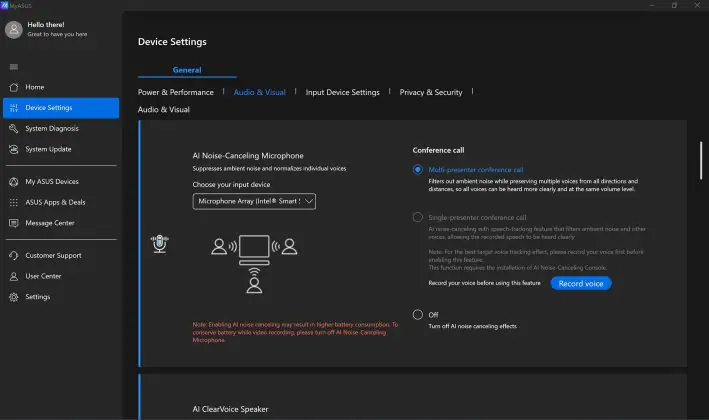Switch to the General tab

pos(187,70)
